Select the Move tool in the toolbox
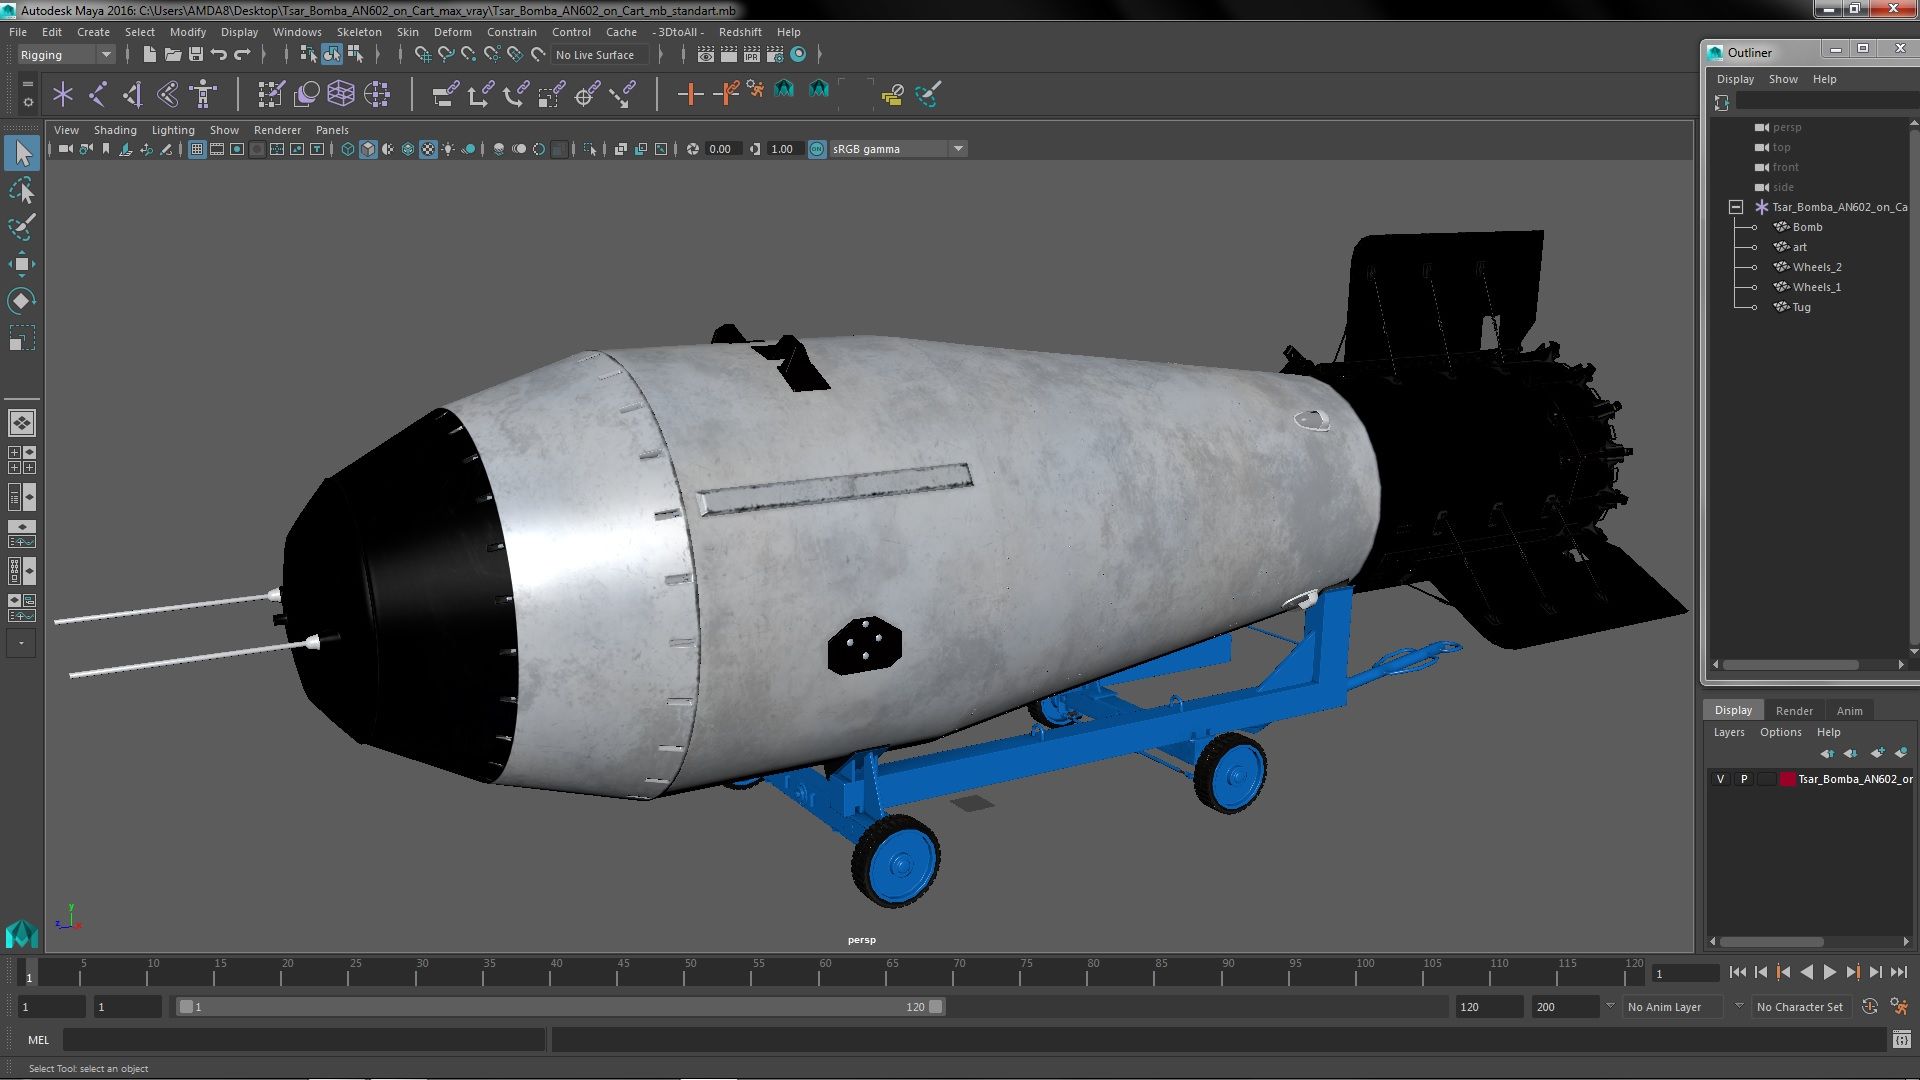 pyautogui.click(x=22, y=264)
